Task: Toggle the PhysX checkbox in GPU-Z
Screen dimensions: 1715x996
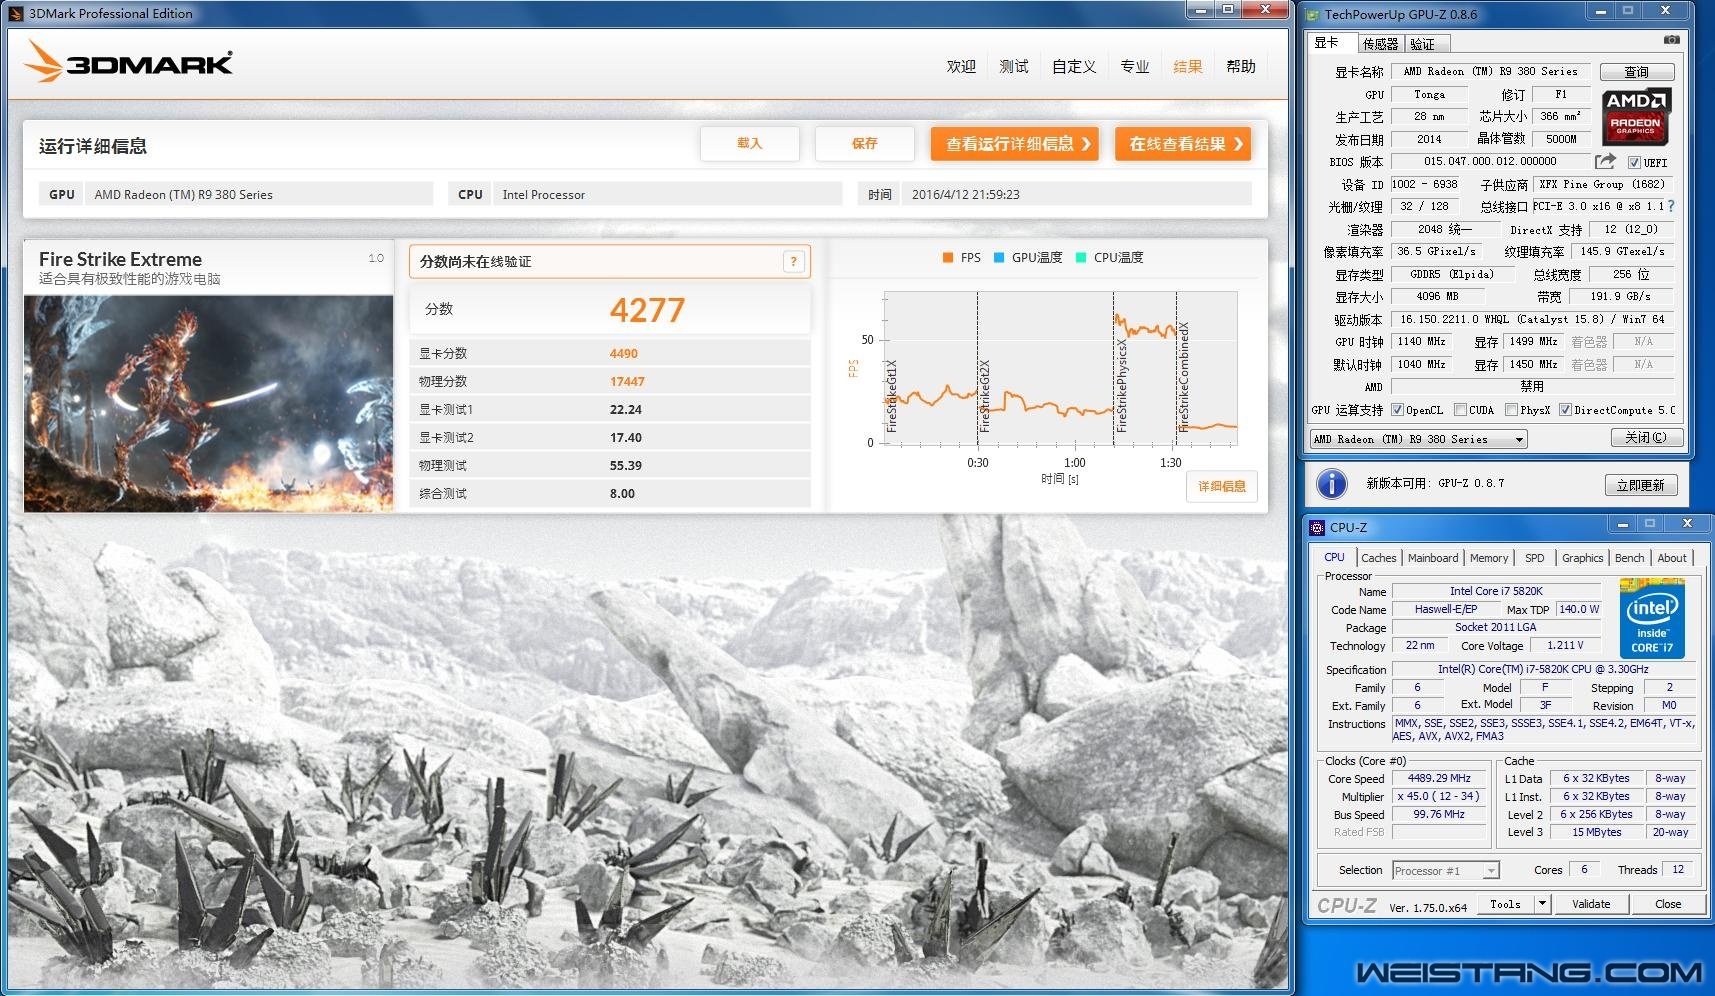Action: (x=1511, y=410)
